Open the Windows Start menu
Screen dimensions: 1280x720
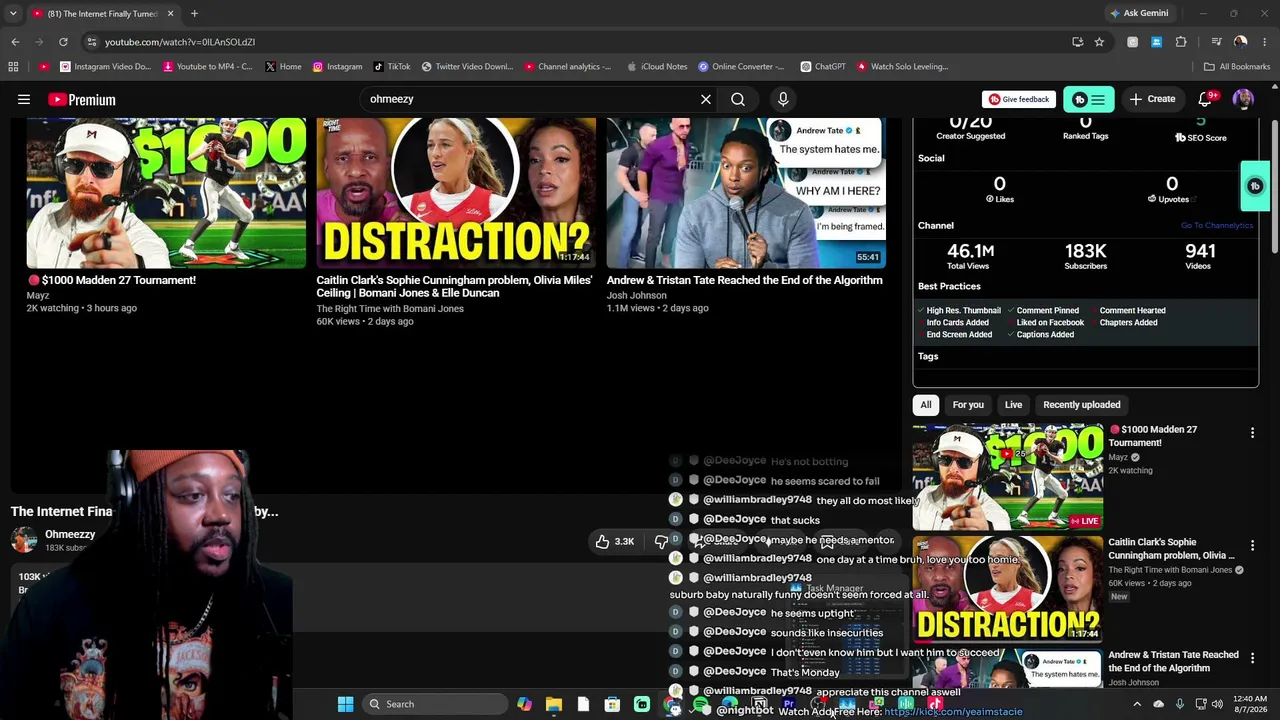pos(345,704)
